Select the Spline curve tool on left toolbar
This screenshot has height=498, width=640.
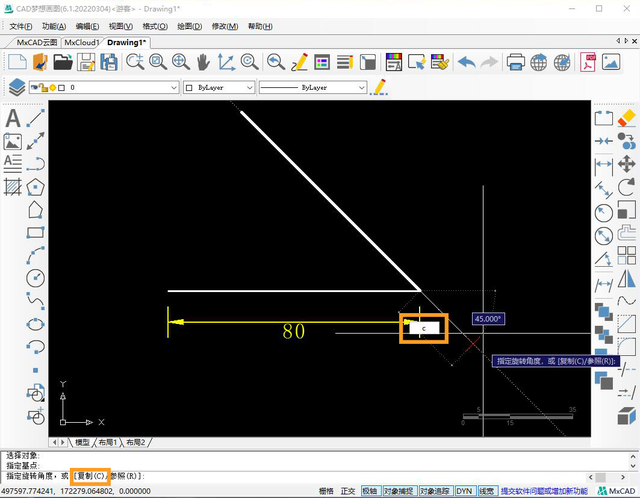pyautogui.click(x=36, y=301)
